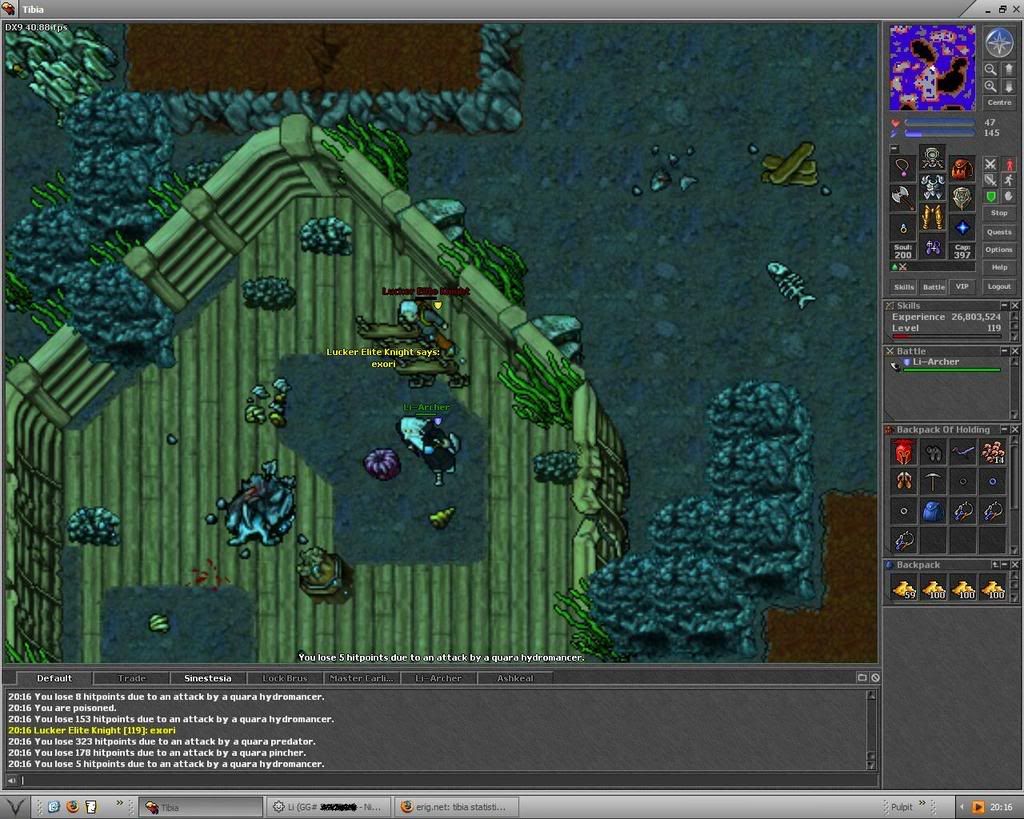Click the minimap view
The image size is (1024, 819).
[932, 67]
